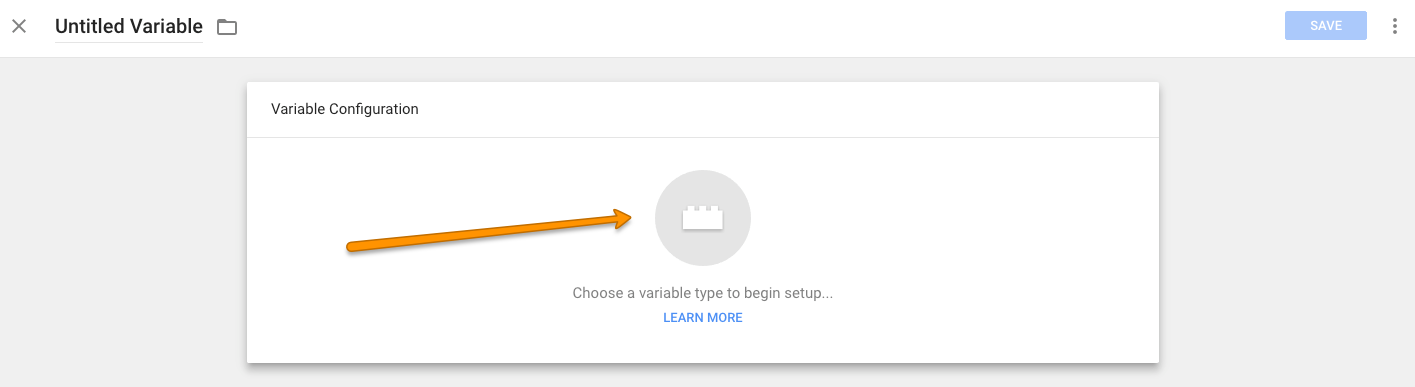Screen dimensions: 1415x387
Task: Click the gray circle to choose variable type
Action: coord(703,218)
